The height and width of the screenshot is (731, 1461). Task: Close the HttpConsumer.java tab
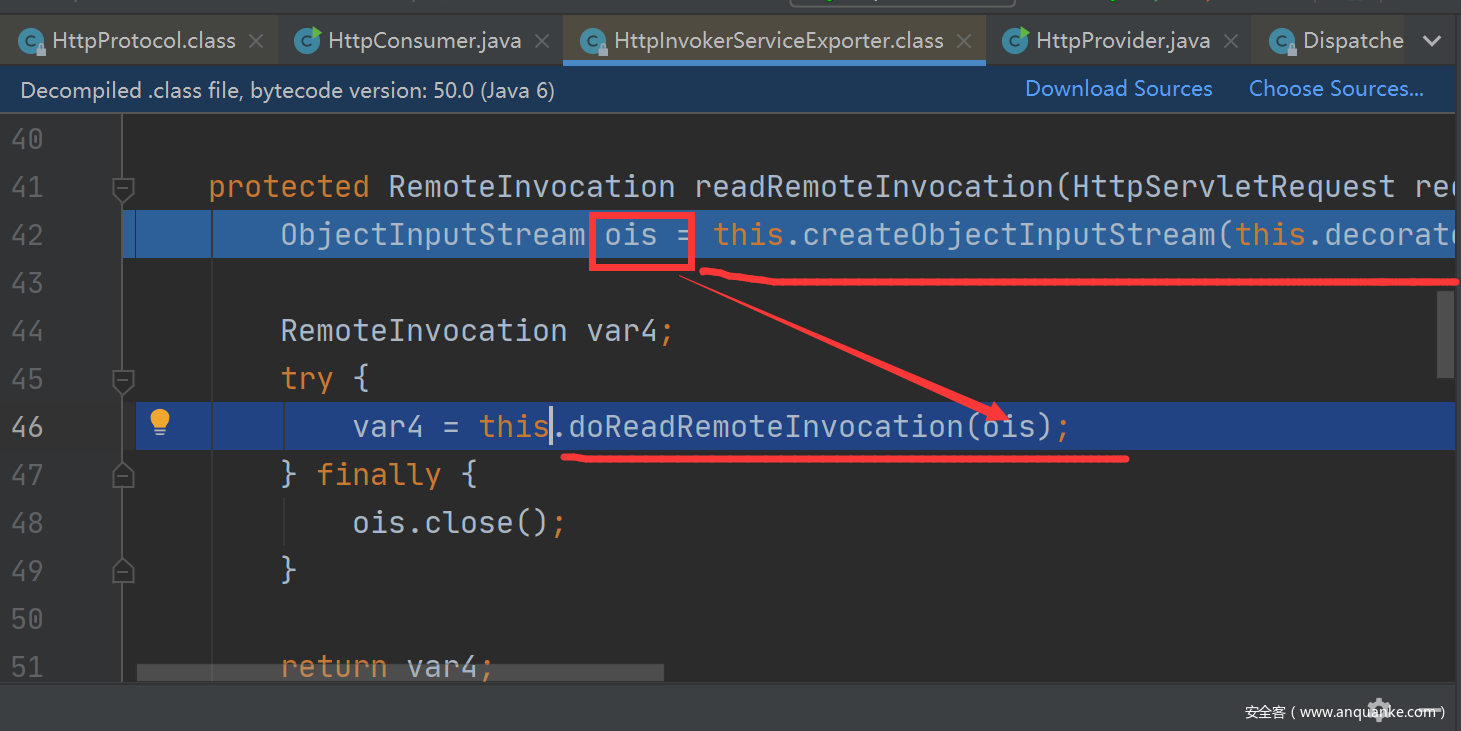tap(542, 41)
